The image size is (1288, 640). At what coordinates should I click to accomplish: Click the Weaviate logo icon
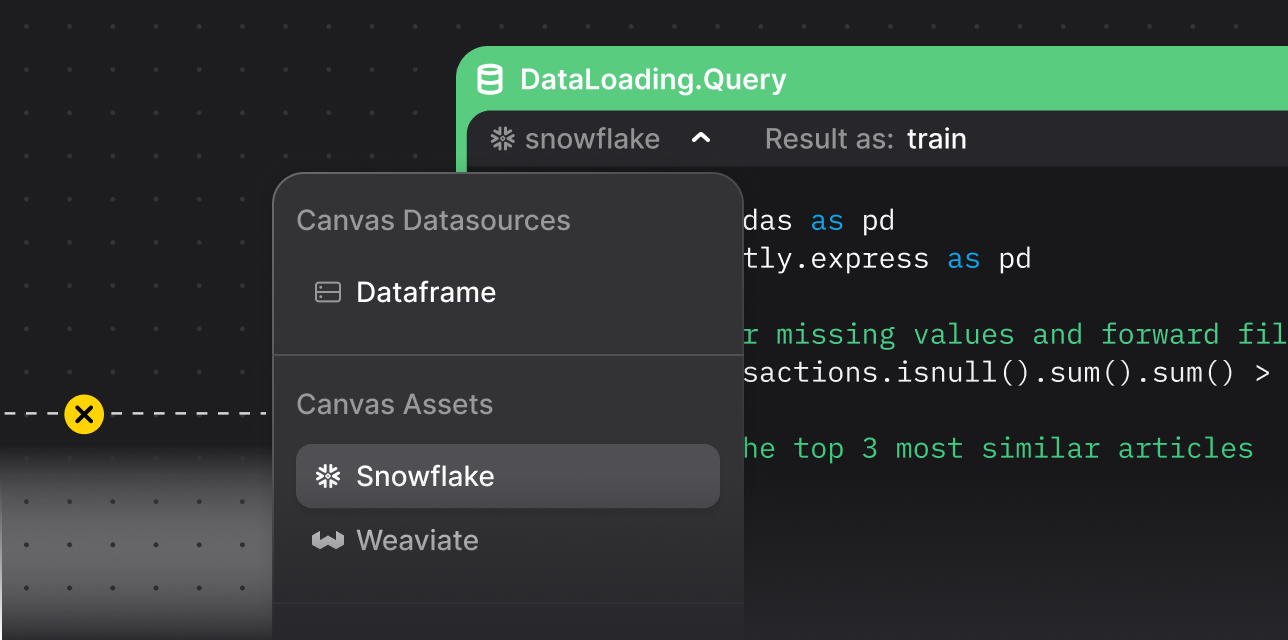(x=328, y=540)
